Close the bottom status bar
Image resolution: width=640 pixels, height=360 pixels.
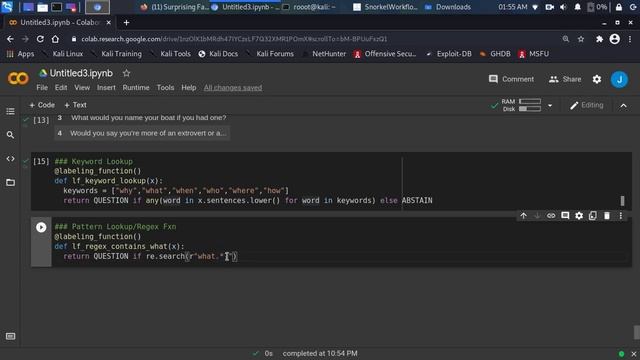pyautogui.click(x=633, y=354)
